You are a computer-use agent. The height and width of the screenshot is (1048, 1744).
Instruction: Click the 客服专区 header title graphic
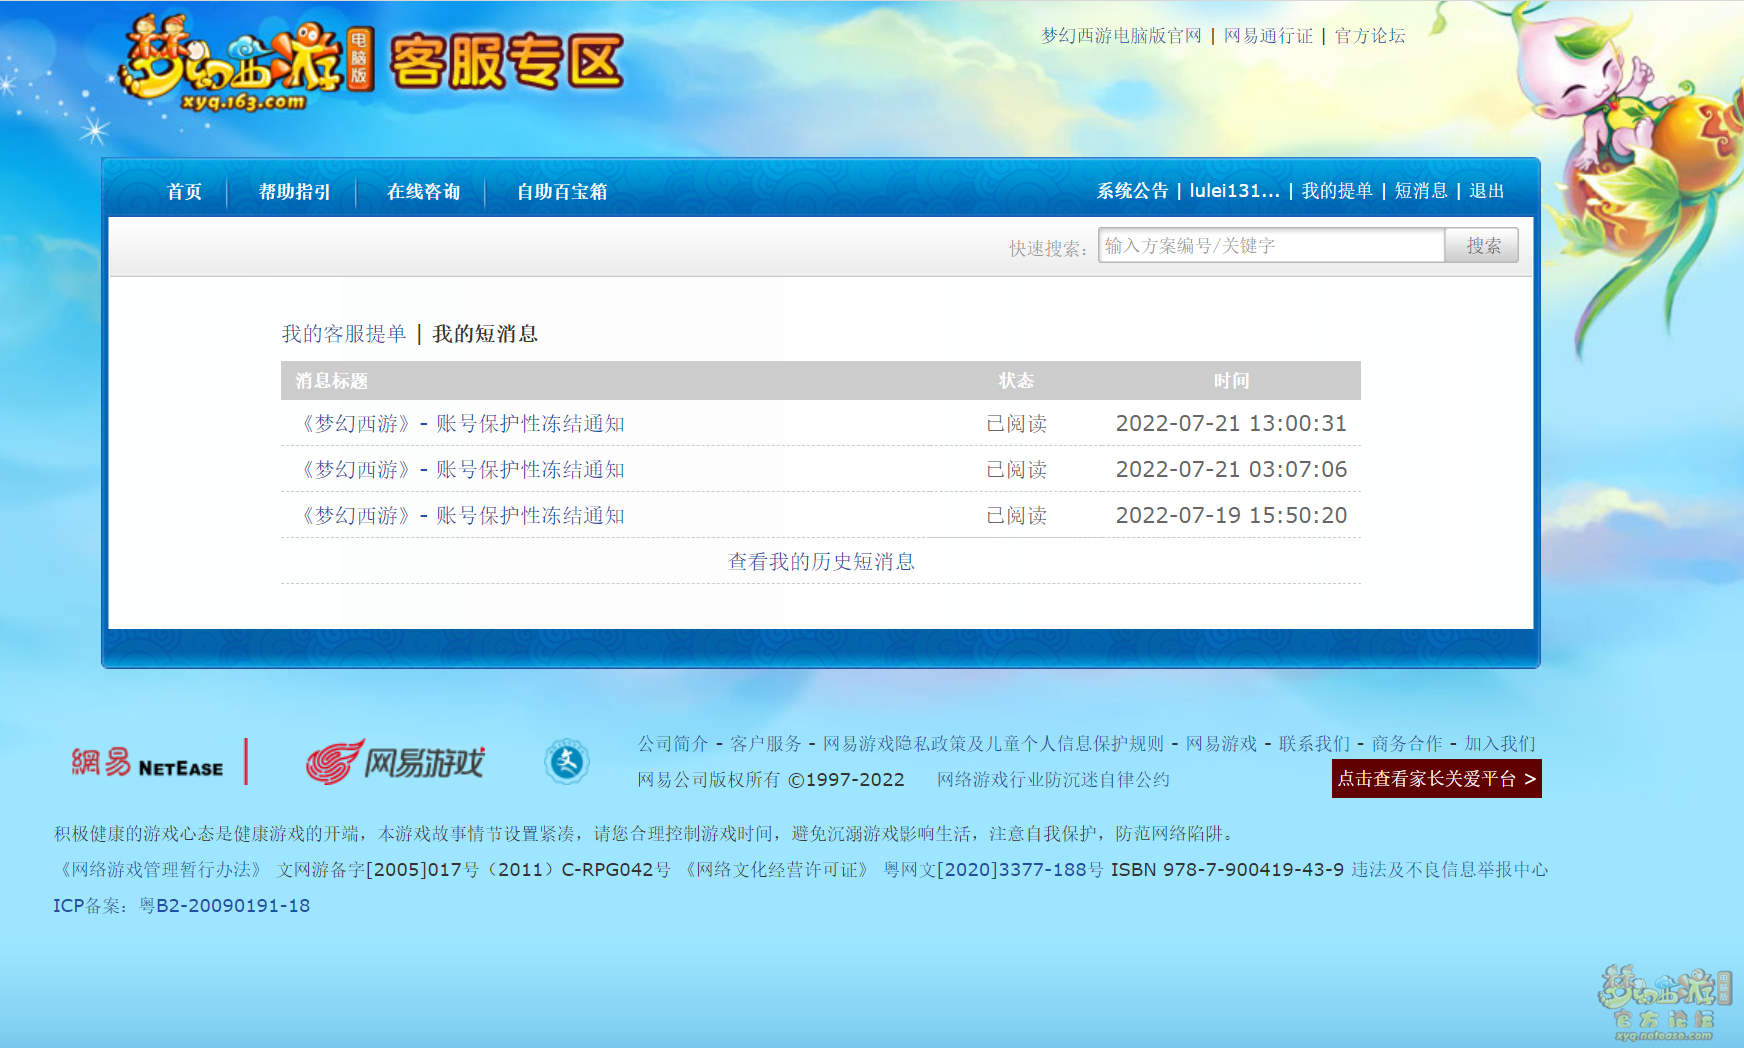tap(507, 62)
